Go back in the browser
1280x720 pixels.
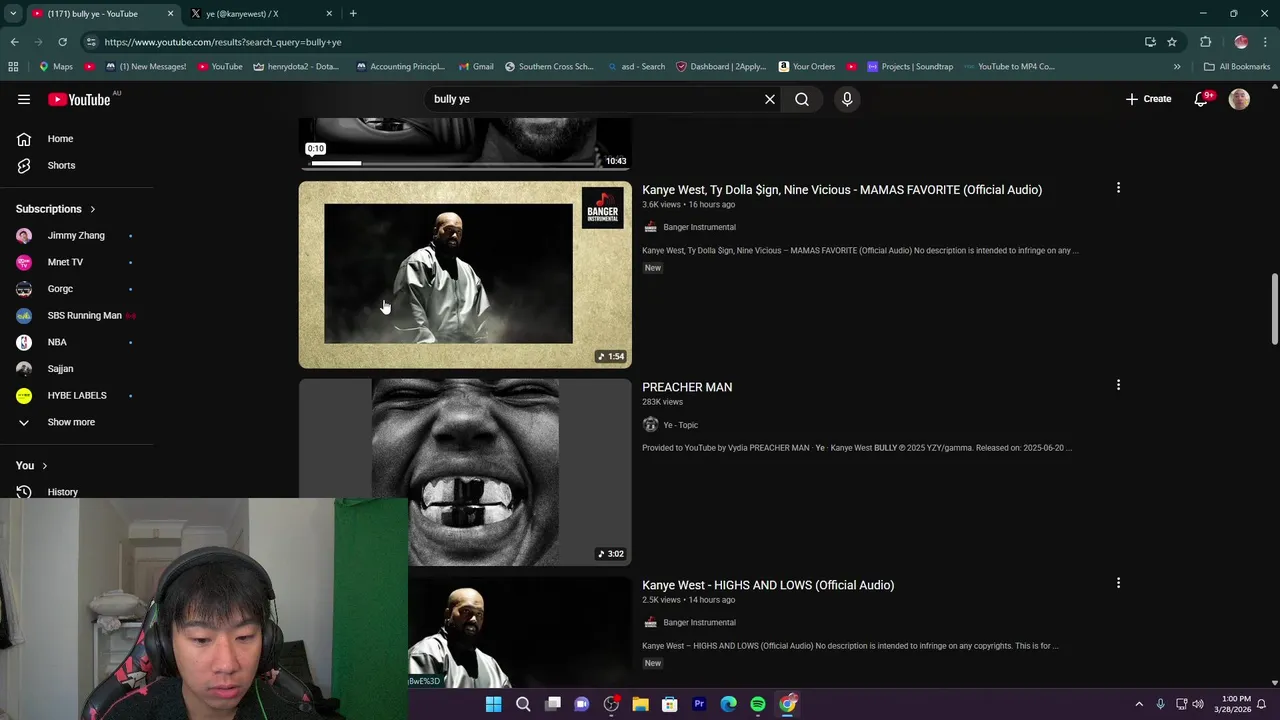[x=14, y=42]
